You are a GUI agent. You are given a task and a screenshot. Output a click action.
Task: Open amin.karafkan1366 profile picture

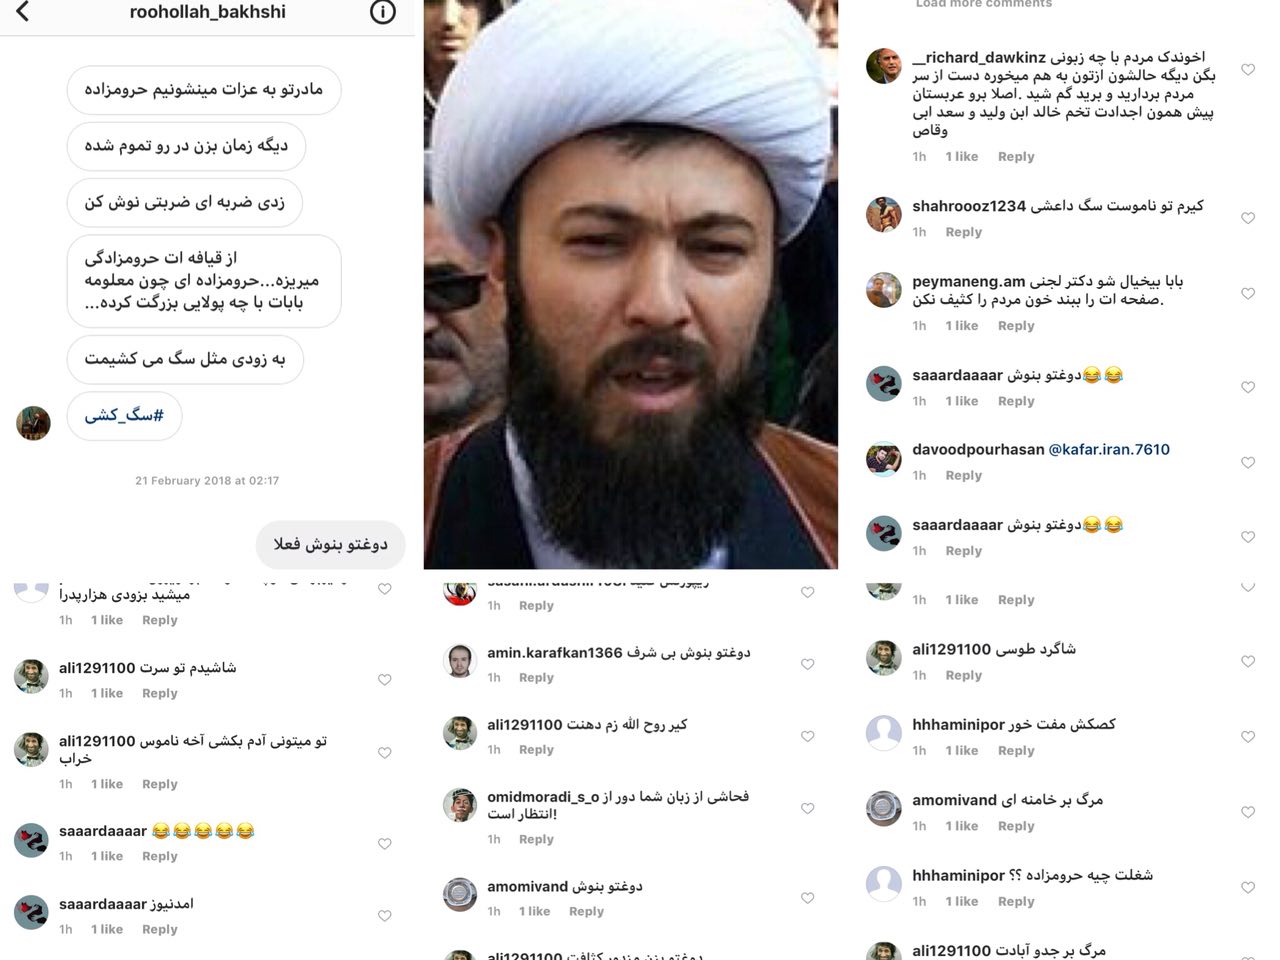[x=460, y=661]
